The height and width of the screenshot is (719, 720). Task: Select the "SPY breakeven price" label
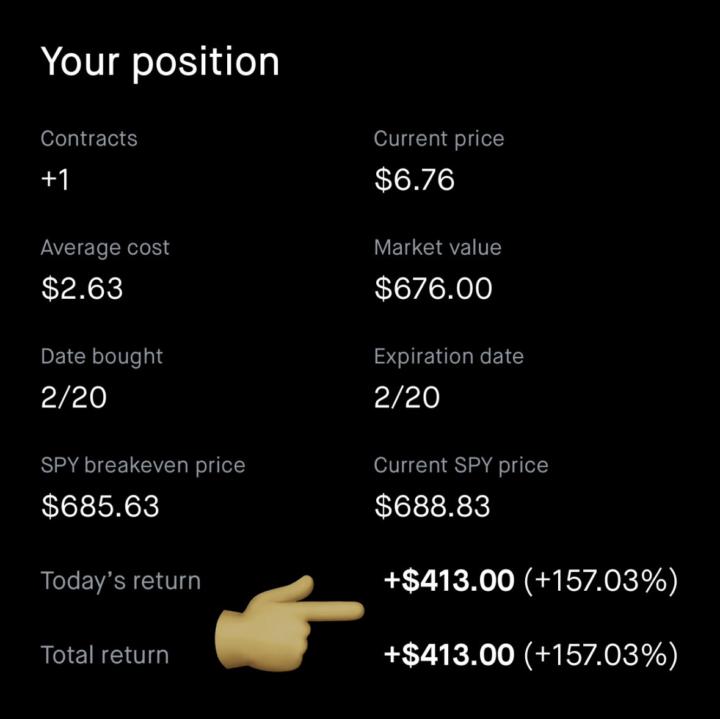142,465
